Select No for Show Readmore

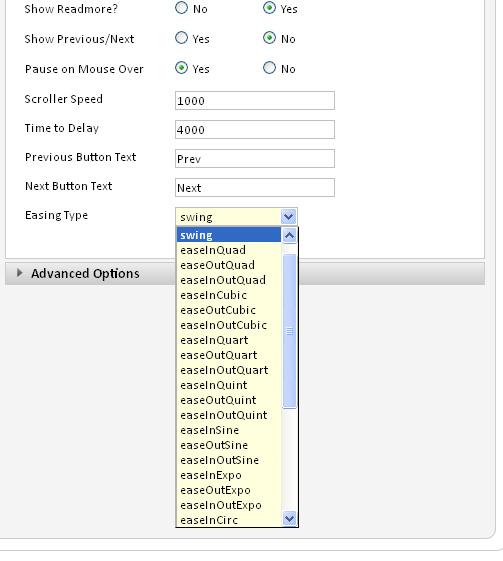[x=181, y=8]
